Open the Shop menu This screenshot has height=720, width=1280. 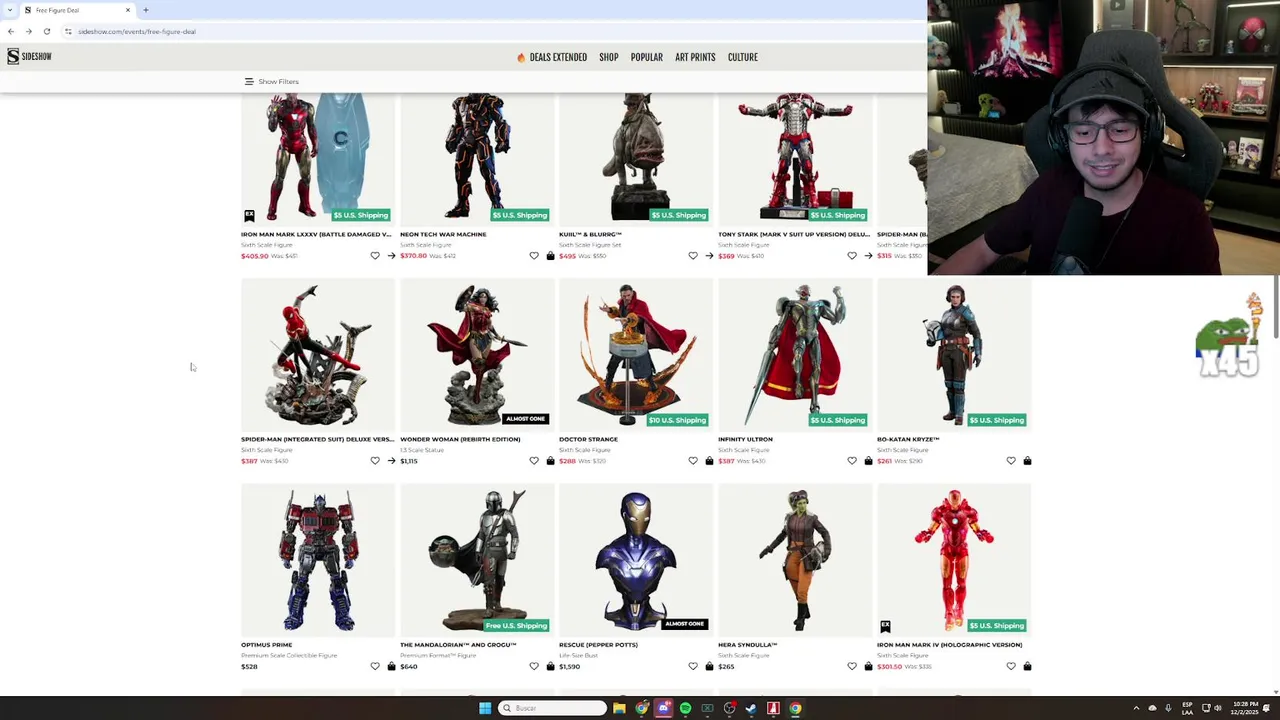click(x=609, y=57)
